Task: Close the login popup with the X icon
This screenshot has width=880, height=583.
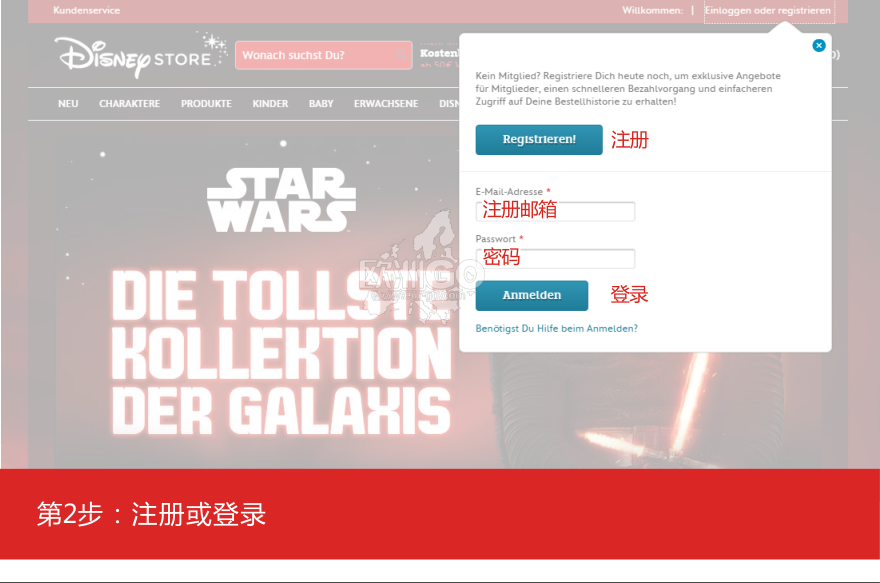Action: 819,45
